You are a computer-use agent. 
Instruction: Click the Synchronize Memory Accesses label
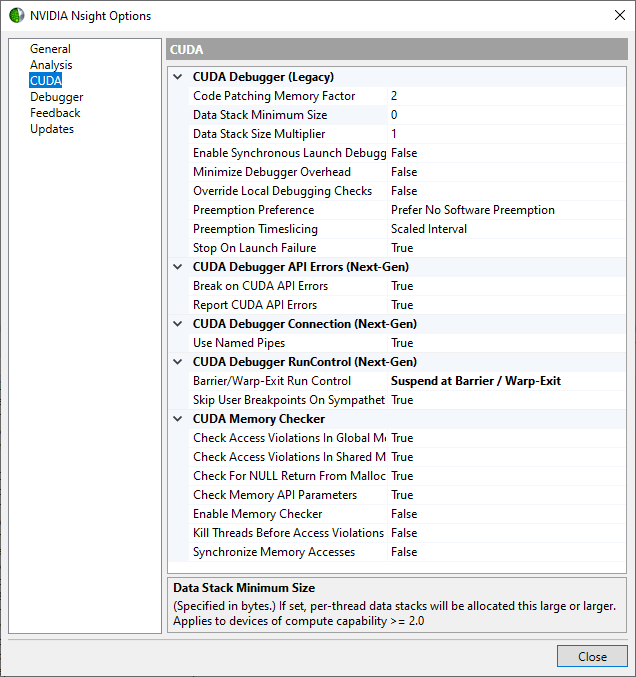tap(274, 552)
